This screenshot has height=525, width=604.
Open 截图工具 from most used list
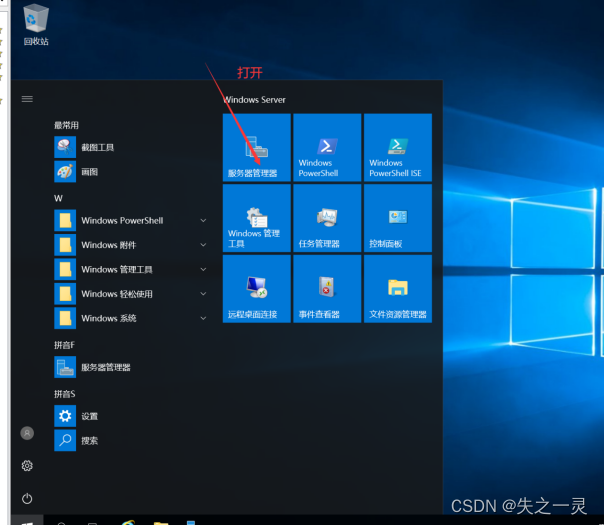(x=131, y=147)
